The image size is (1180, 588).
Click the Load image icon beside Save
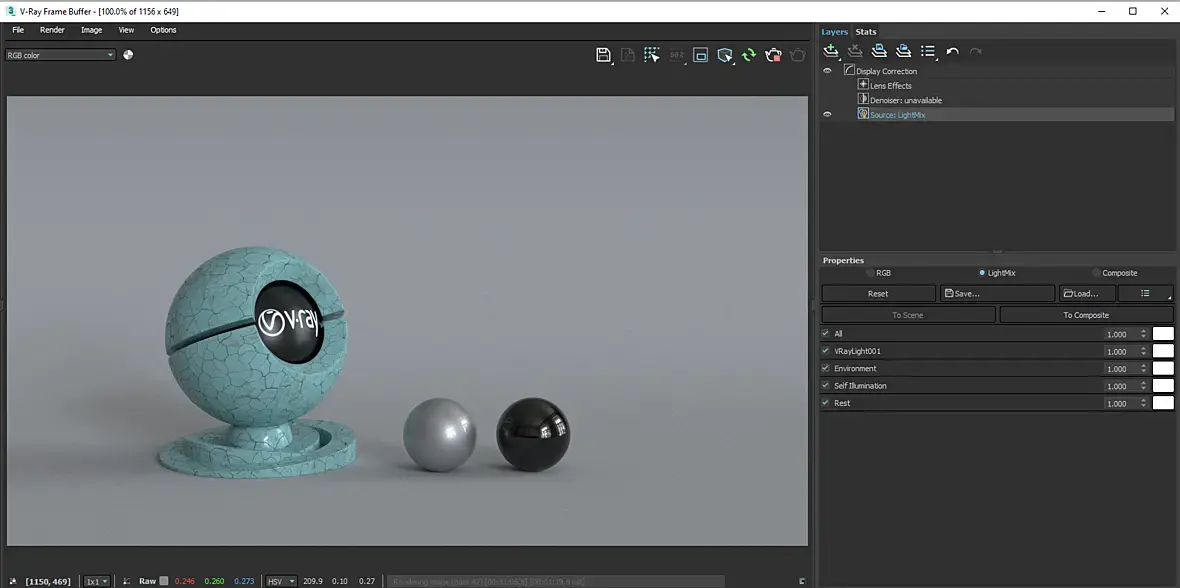(628, 55)
